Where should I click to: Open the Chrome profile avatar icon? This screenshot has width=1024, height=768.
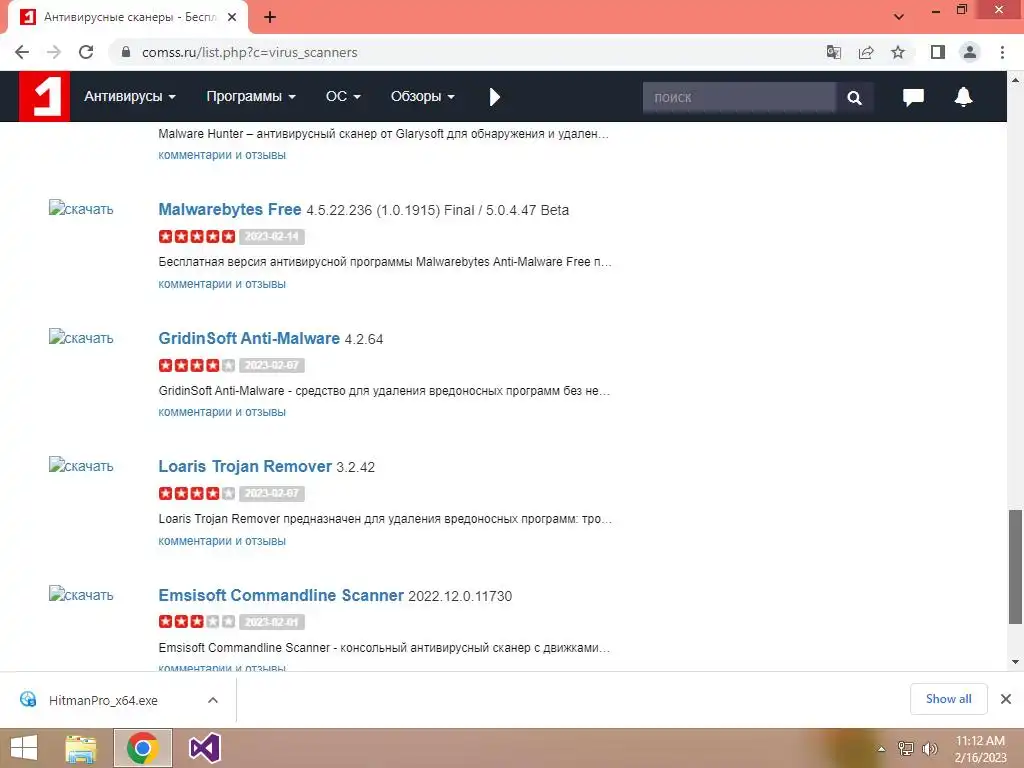tap(970, 52)
